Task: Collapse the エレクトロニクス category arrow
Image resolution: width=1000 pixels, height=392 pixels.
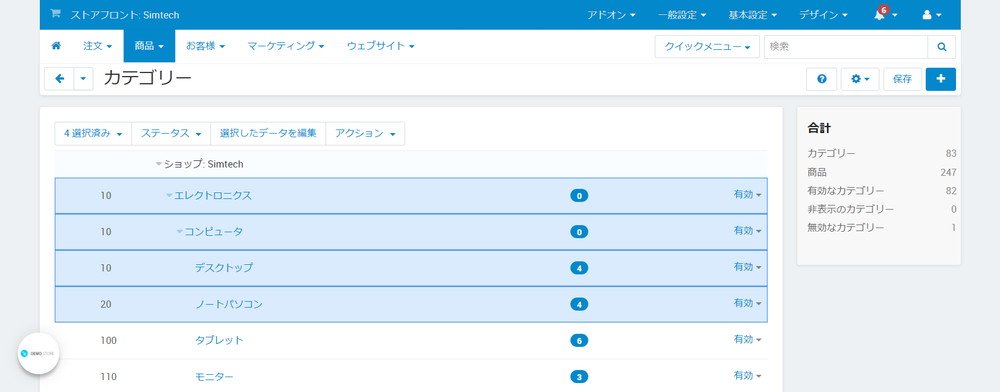Action: click(169, 196)
